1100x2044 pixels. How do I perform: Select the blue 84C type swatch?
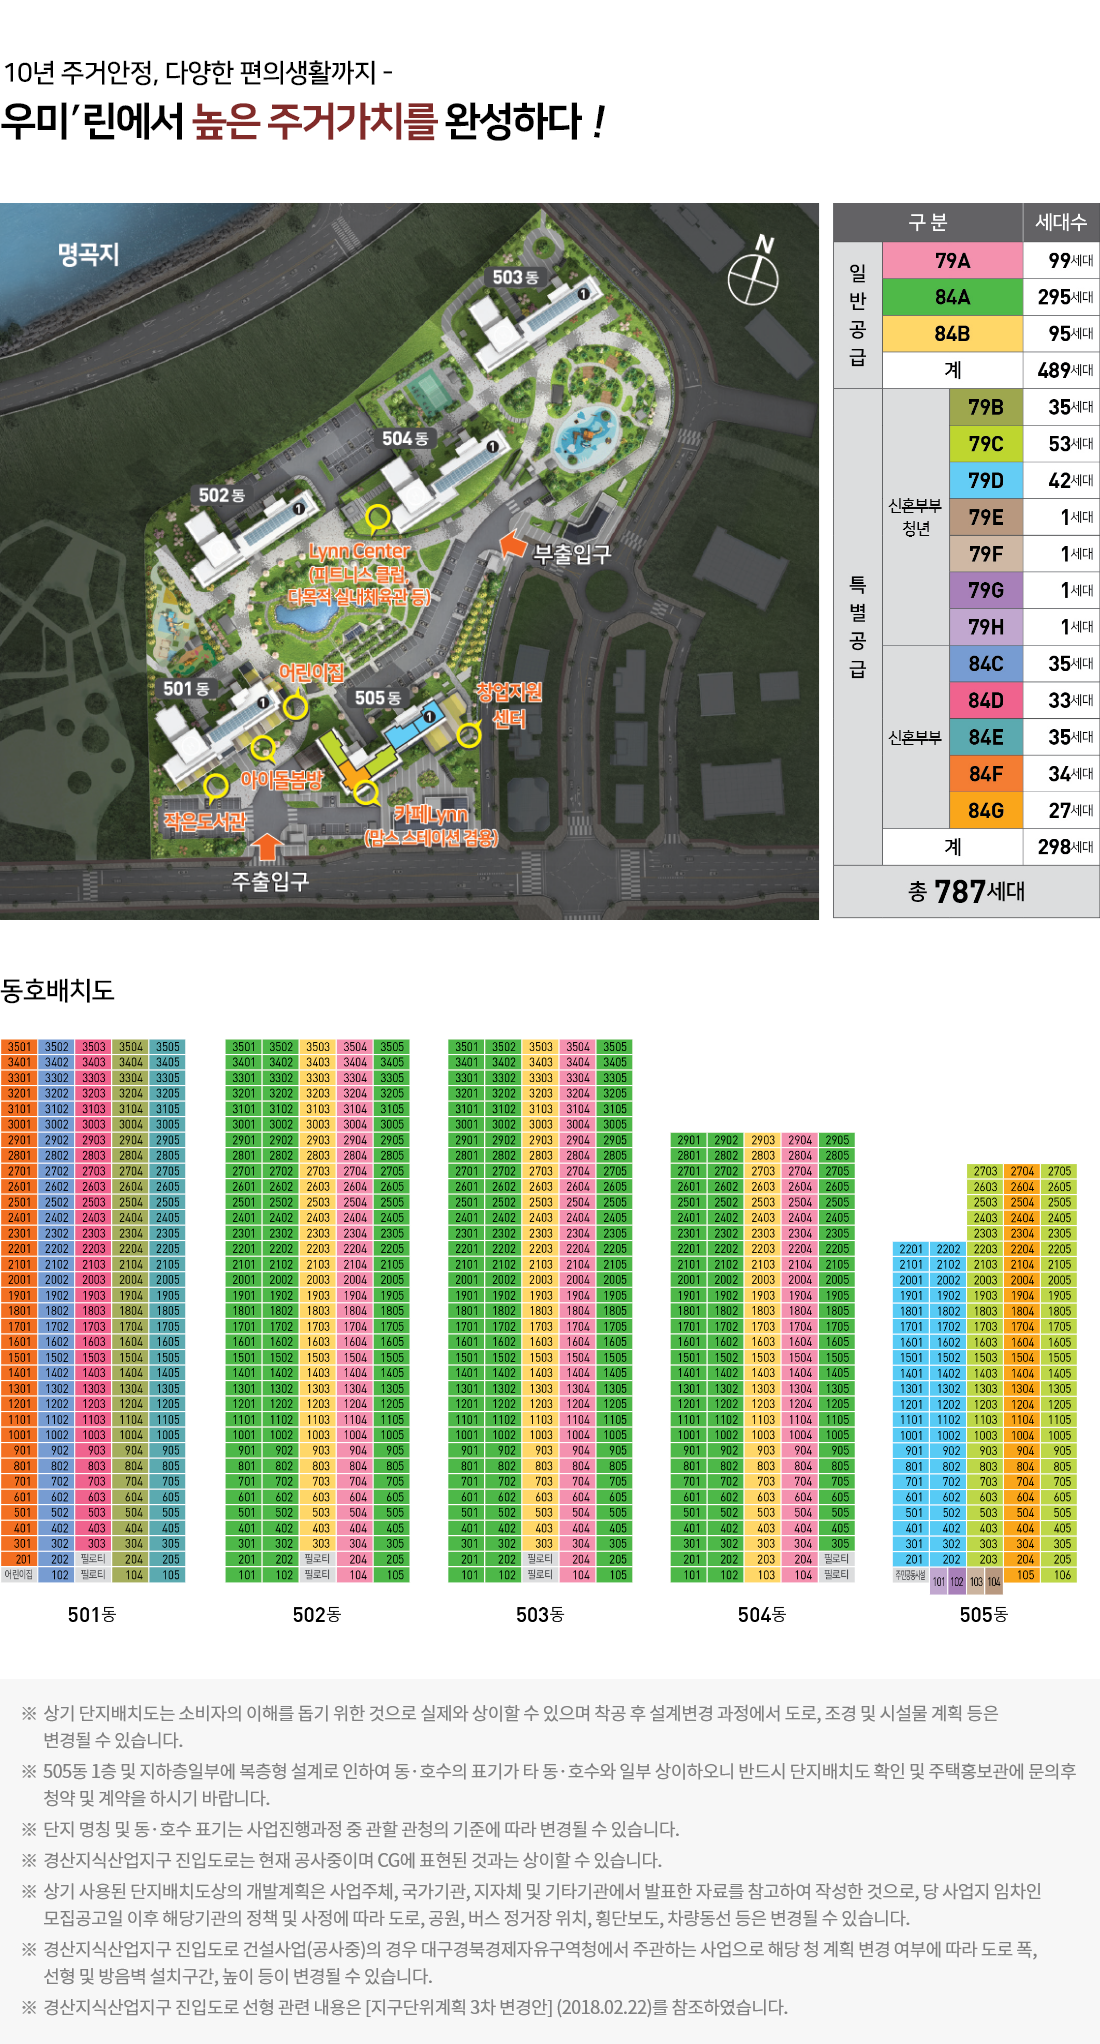(985, 664)
